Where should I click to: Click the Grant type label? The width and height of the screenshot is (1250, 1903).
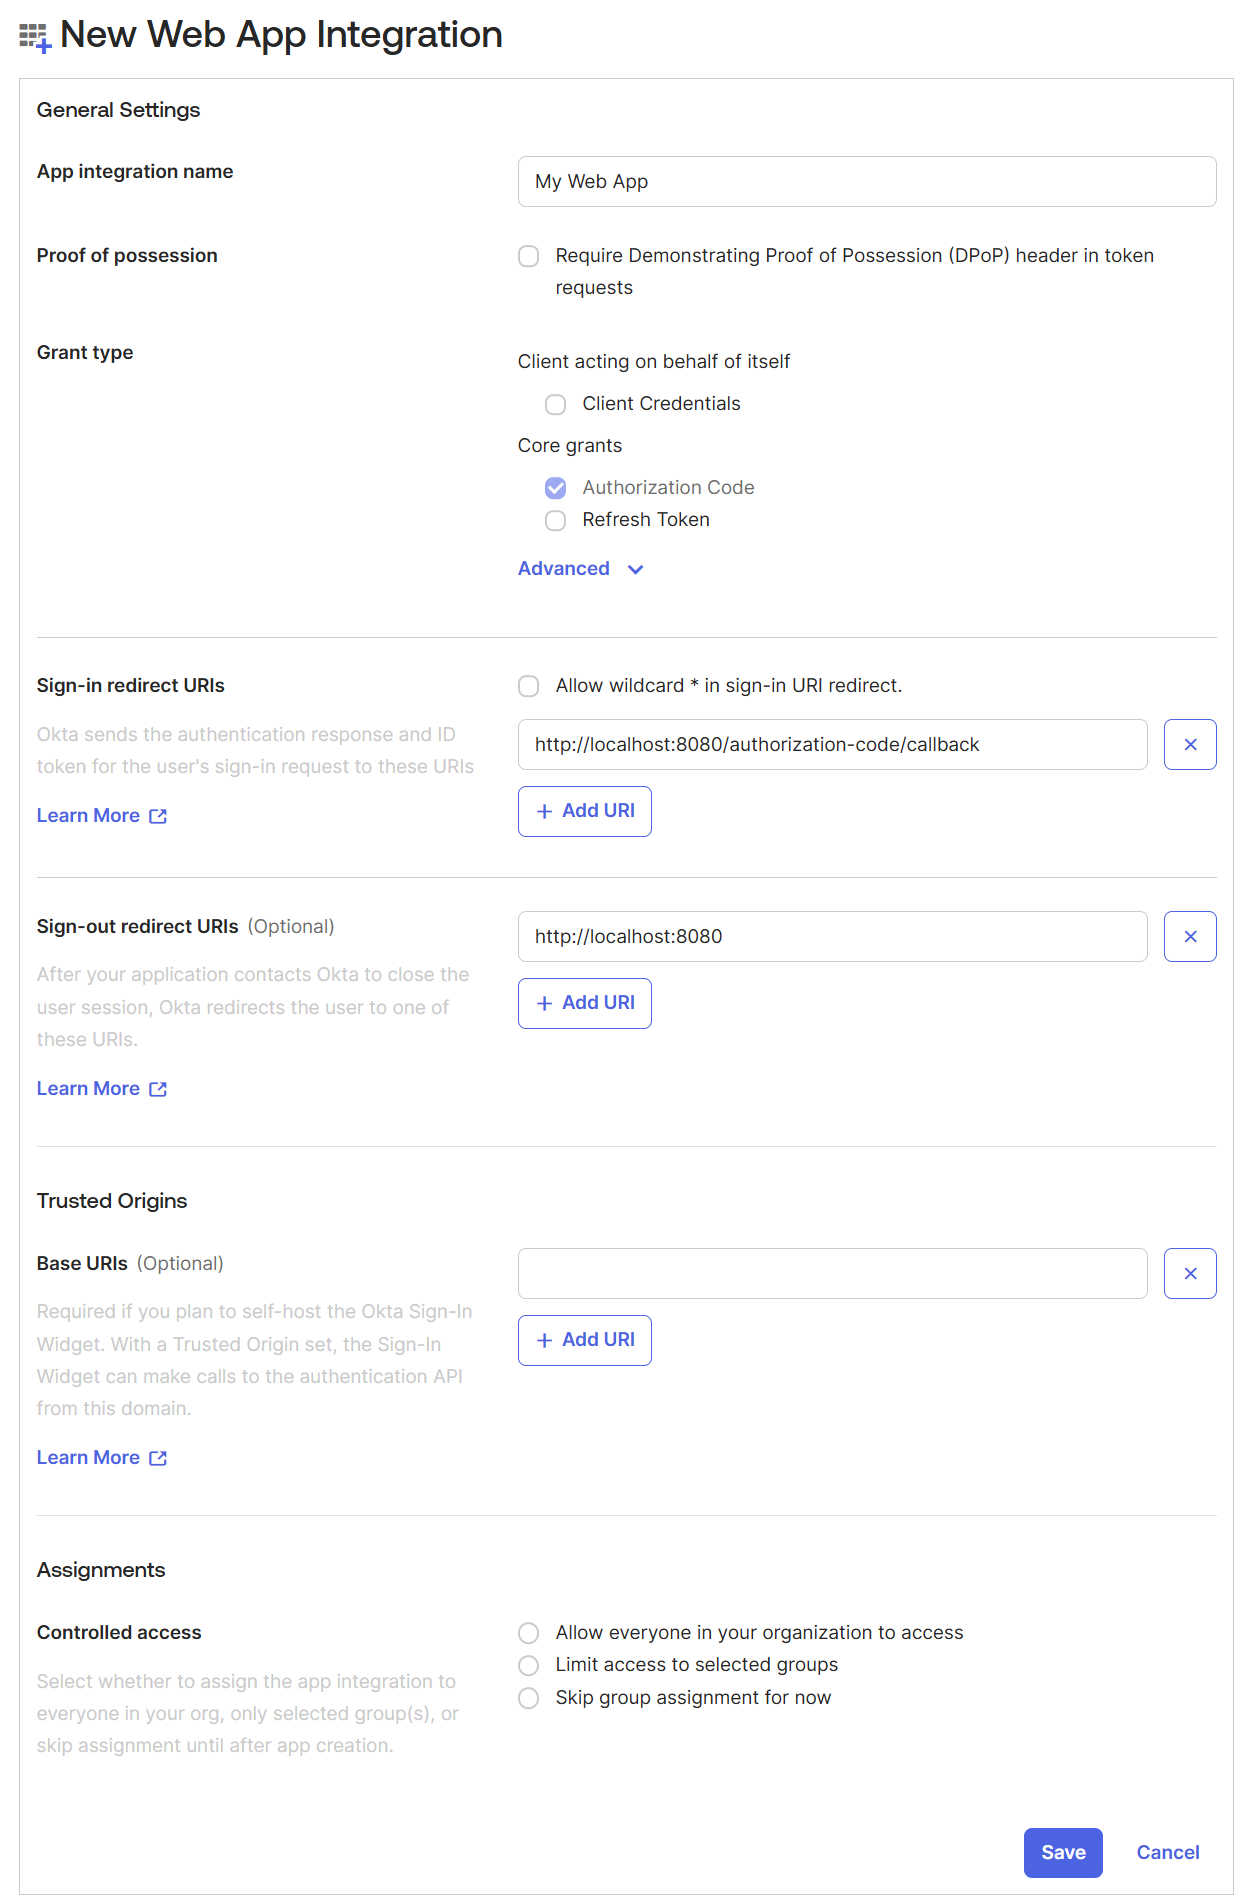pyautogui.click(x=85, y=352)
